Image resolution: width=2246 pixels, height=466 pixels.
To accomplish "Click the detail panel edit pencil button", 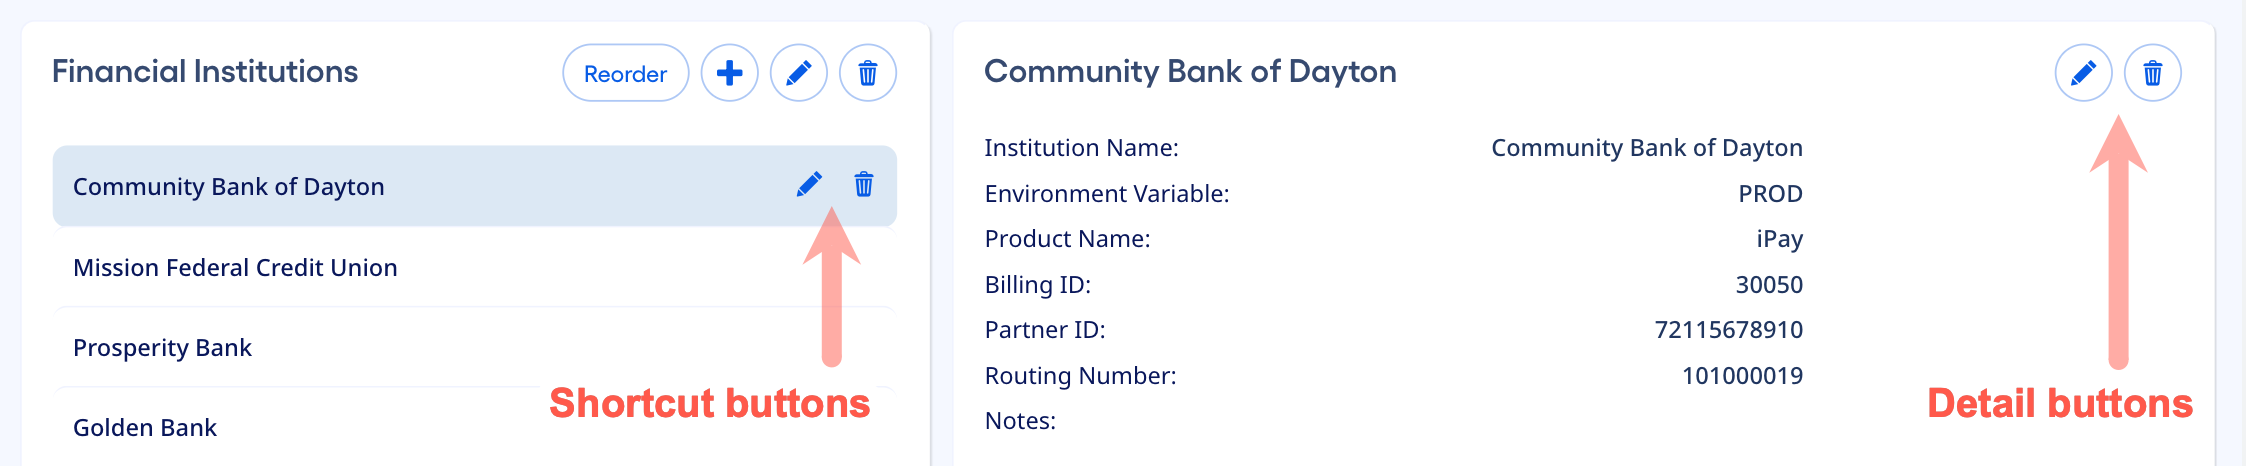I will coord(2083,73).
